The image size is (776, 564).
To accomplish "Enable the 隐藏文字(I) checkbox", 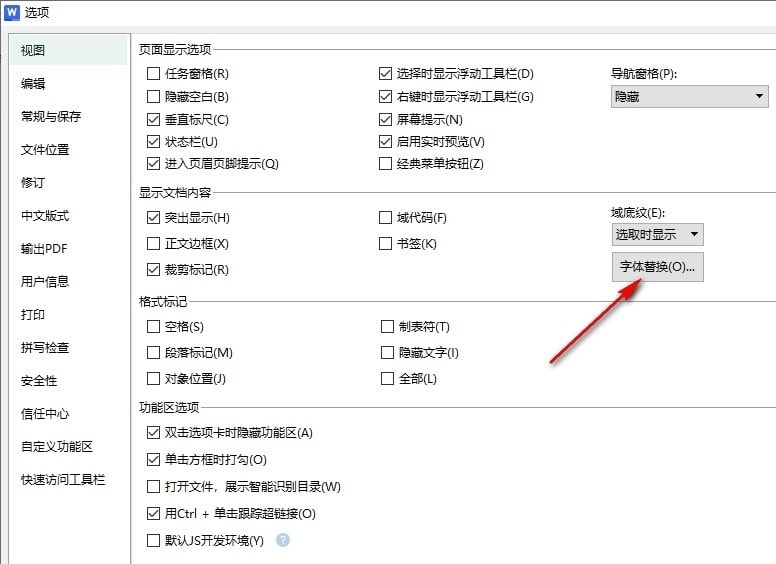I will pyautogui.click(x=387, y=352).
